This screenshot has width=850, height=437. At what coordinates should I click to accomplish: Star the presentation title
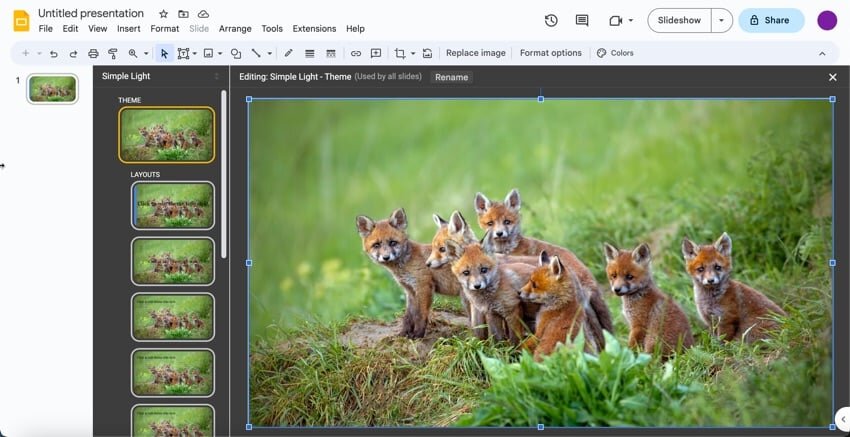click(x=163, y=14)
